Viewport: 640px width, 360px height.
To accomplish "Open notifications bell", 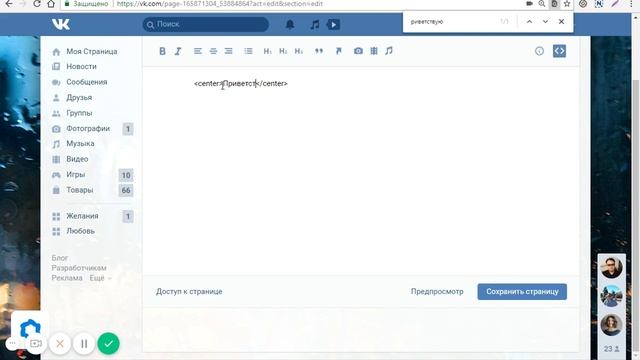I will click(x=290, y=24).
